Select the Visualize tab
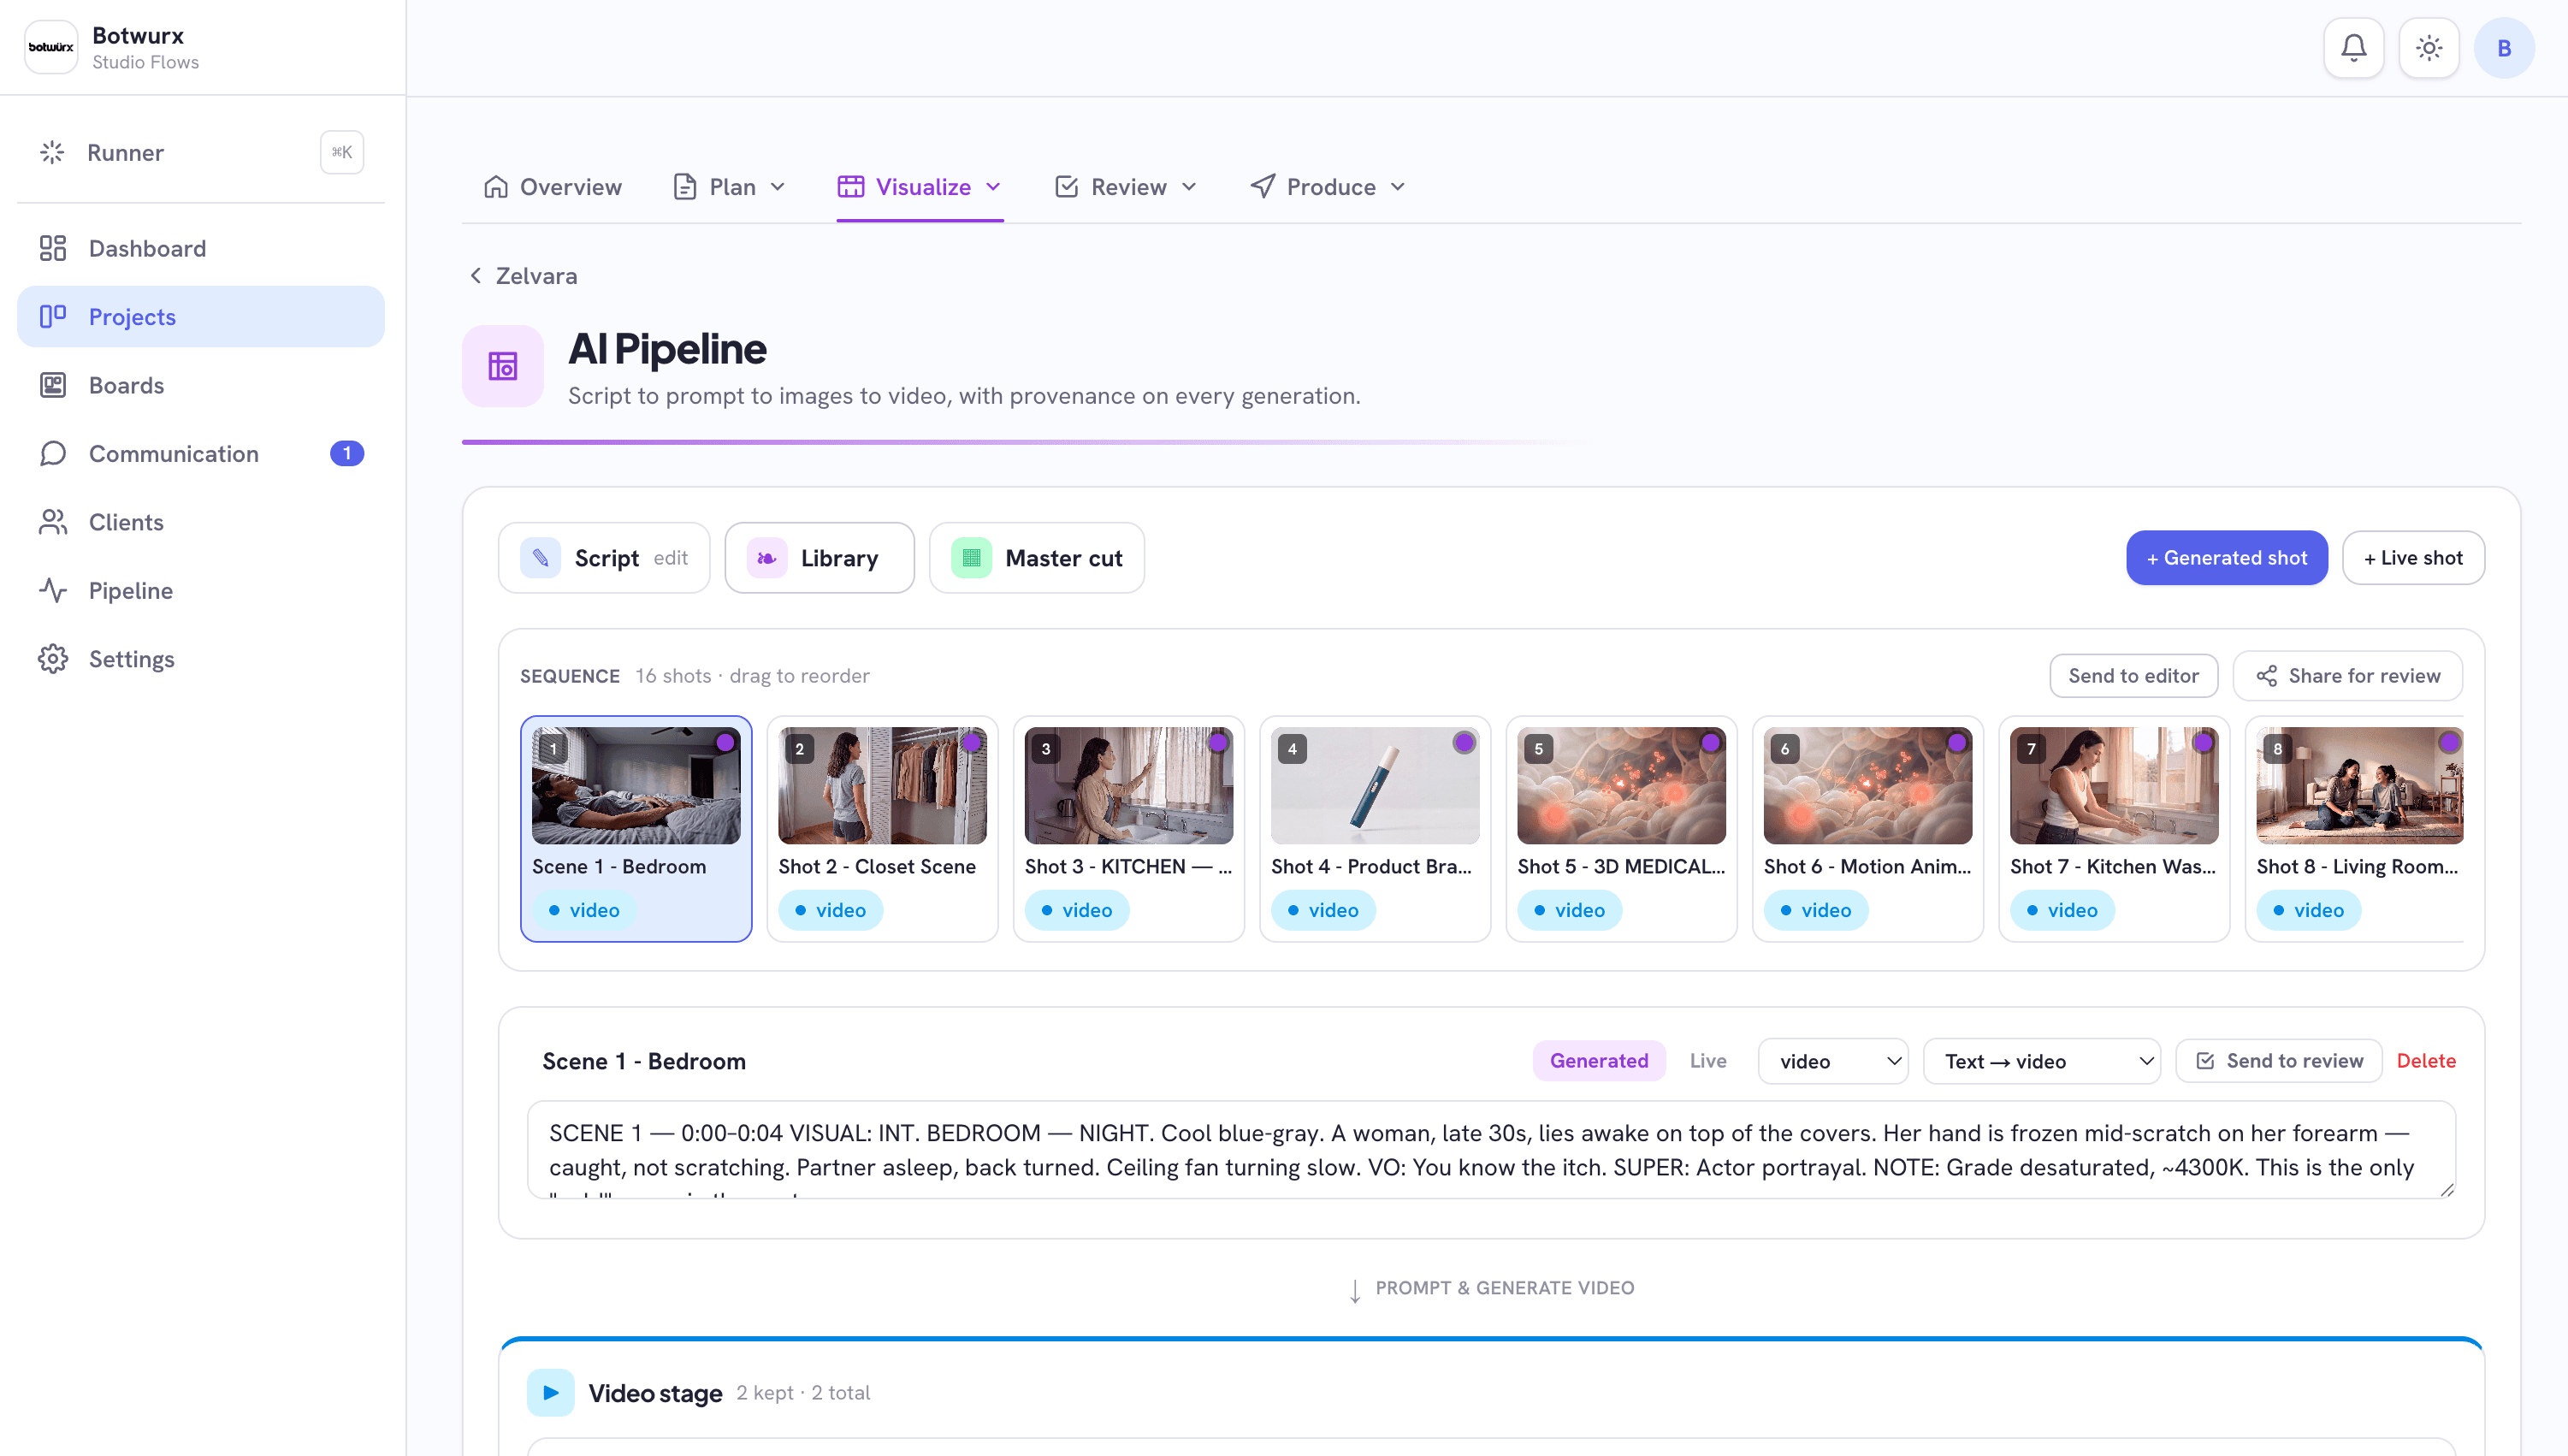Screen dimensions: 2568x1456 click(920, 187)
